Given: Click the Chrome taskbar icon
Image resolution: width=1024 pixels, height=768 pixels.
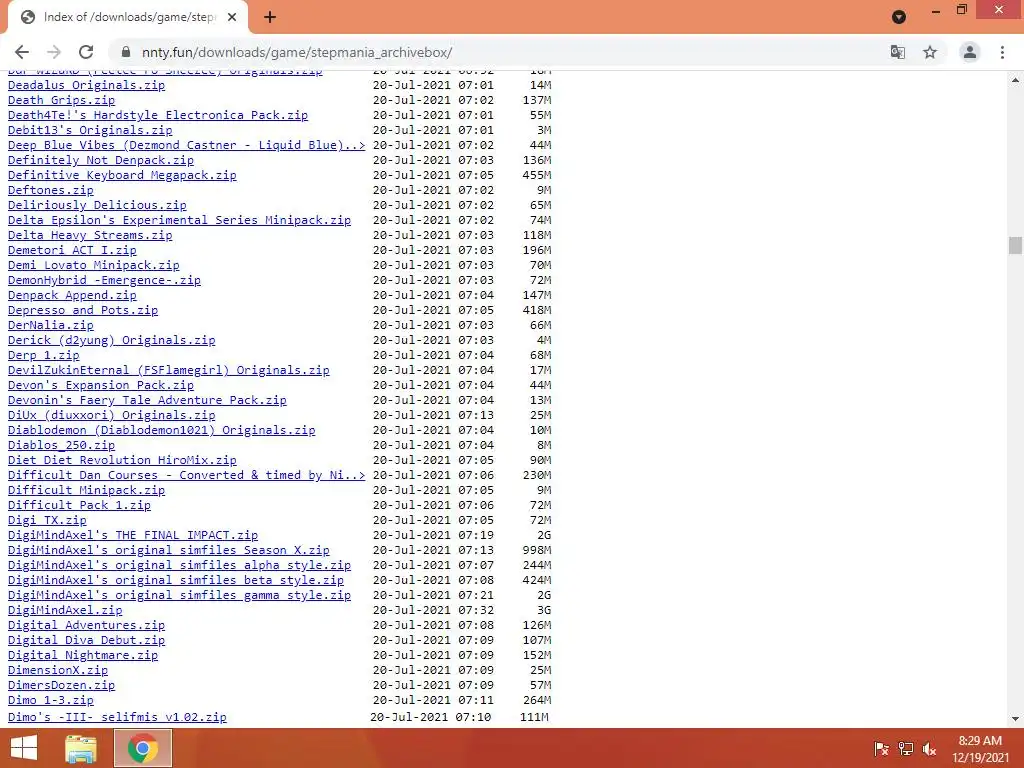Looking at the screenshot, I should click(143, 748).
